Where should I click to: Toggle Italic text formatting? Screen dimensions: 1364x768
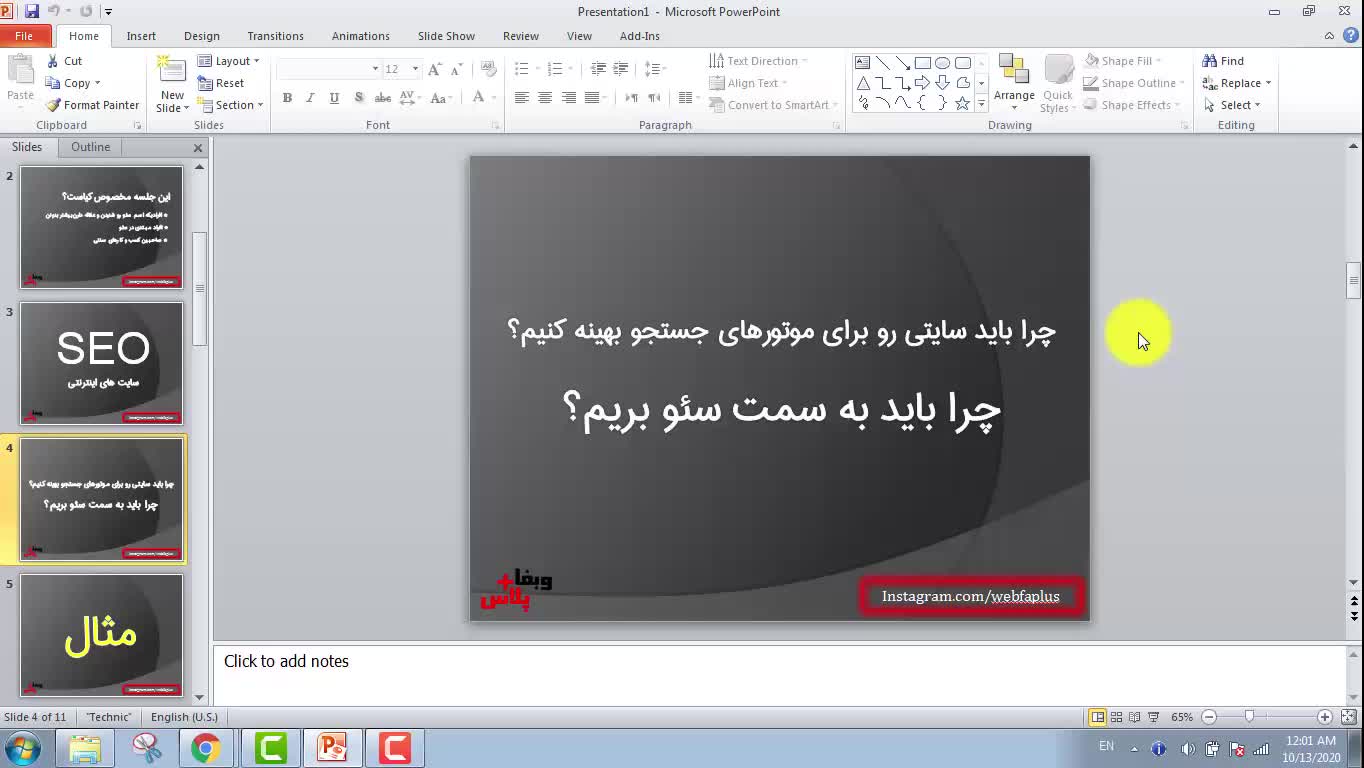tap(310, 98)
